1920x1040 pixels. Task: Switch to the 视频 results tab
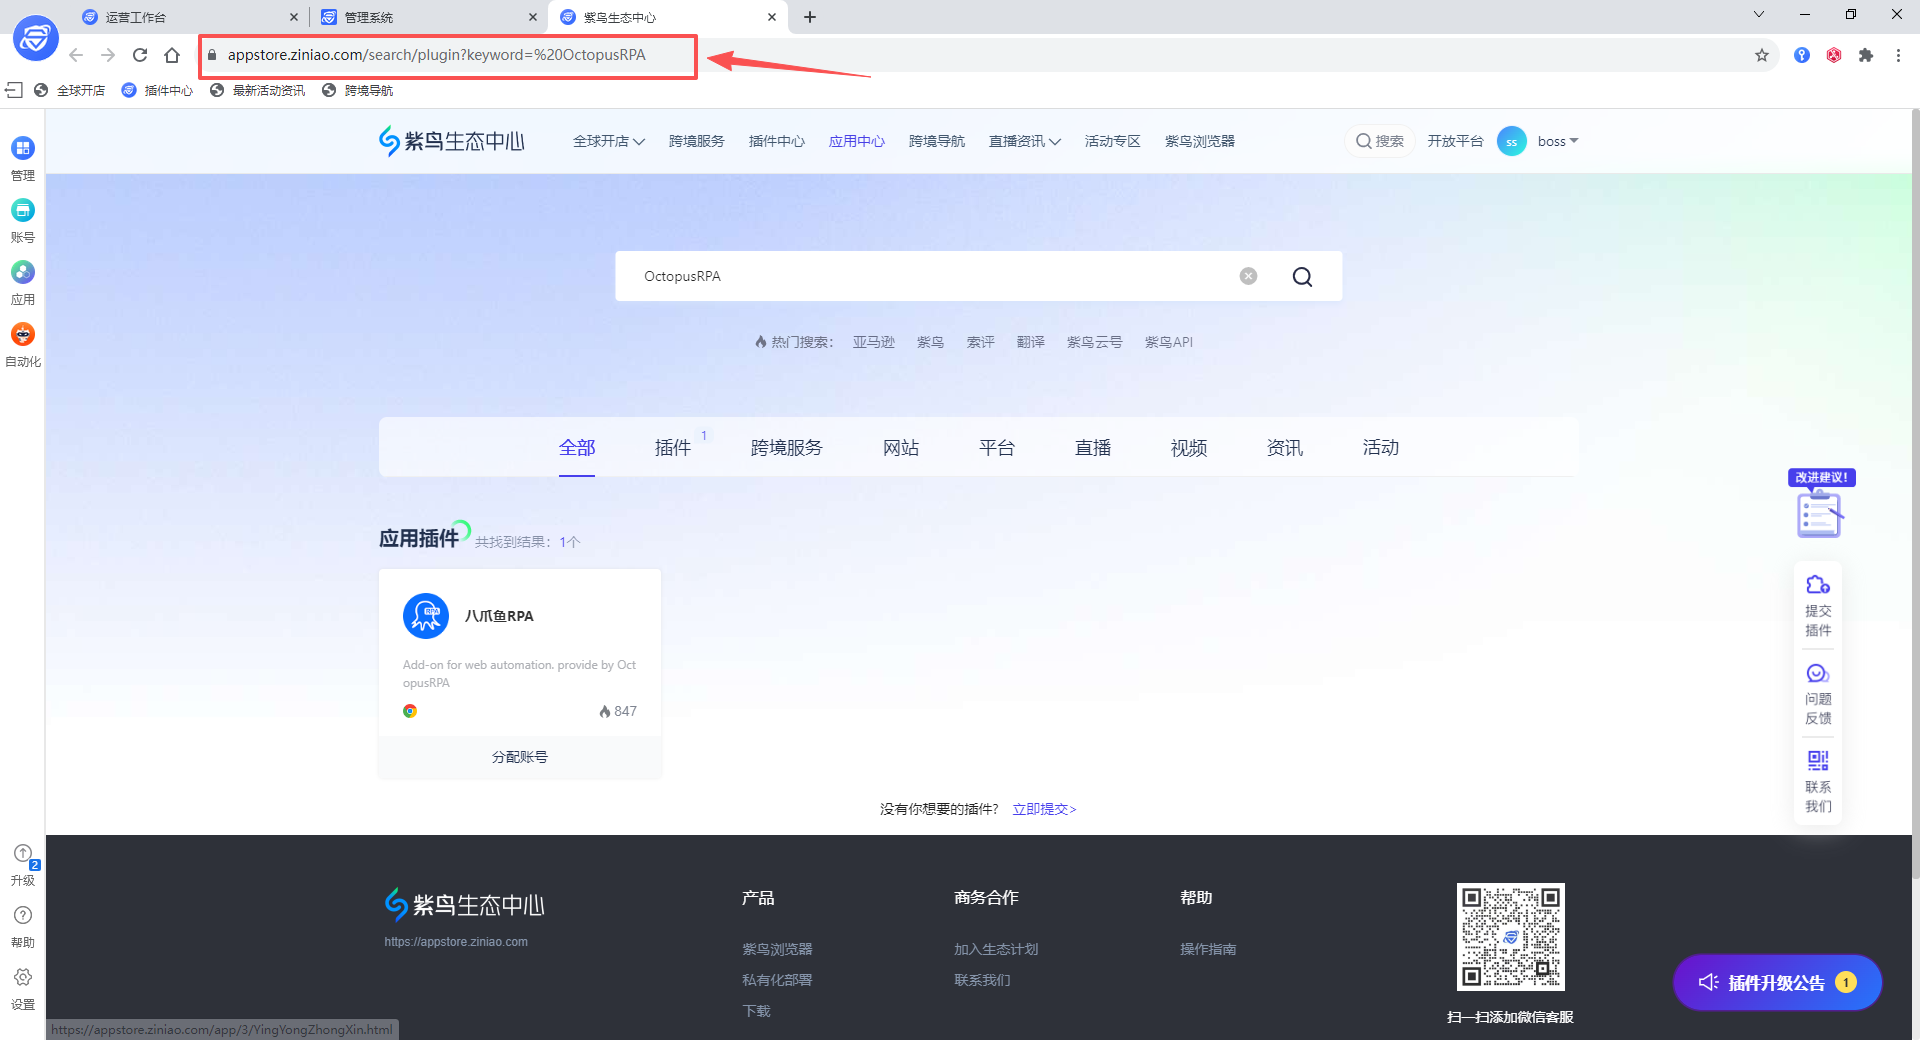pos(1188,448)
